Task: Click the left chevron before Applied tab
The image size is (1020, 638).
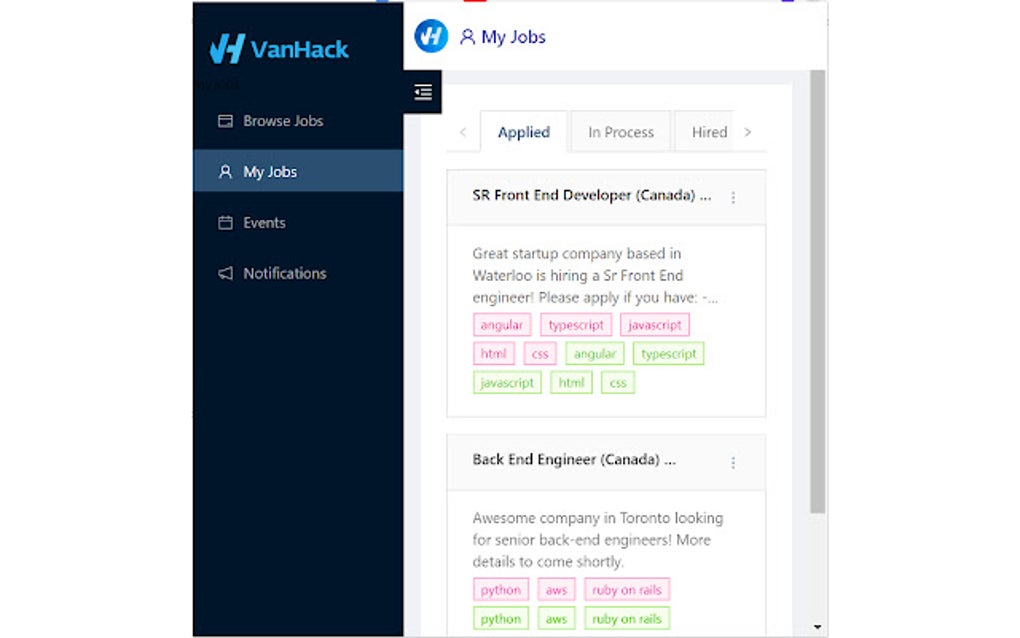Action: (x=463, y=132)
